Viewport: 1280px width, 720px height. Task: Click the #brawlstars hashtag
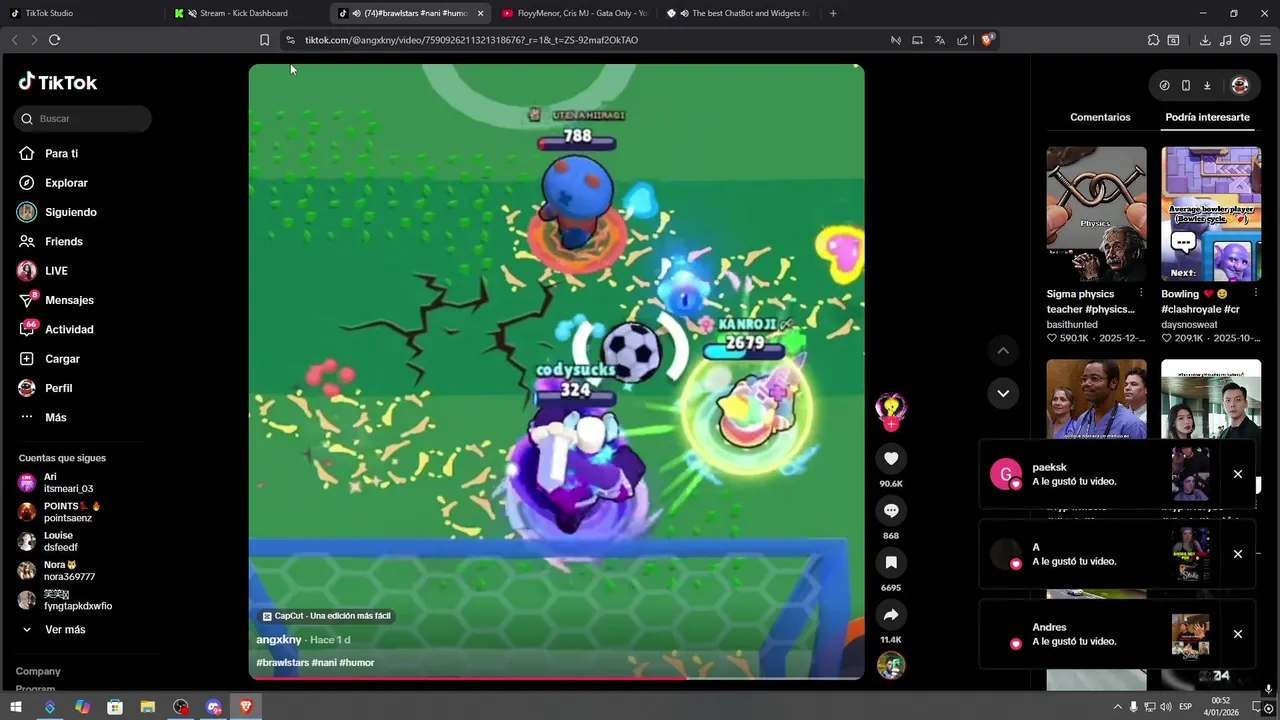click(x=282, y=663)
